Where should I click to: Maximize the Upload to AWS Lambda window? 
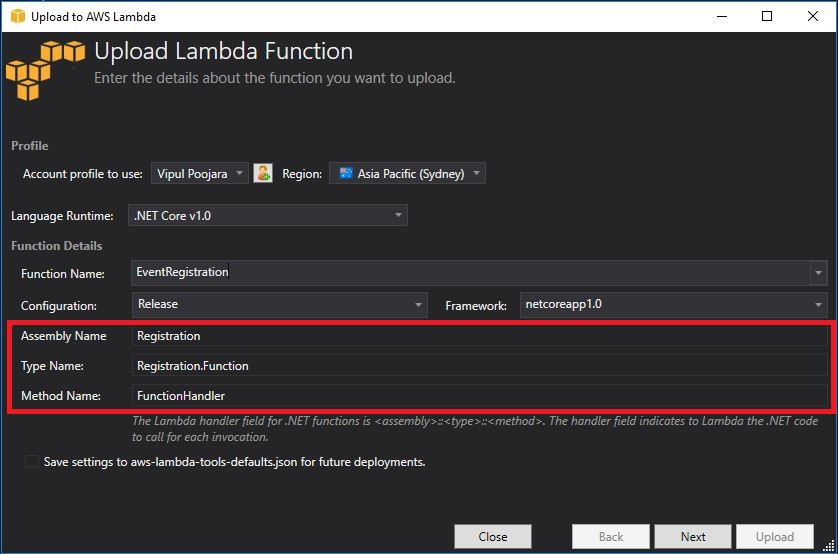pyautogui.click(x=767, y=17)
